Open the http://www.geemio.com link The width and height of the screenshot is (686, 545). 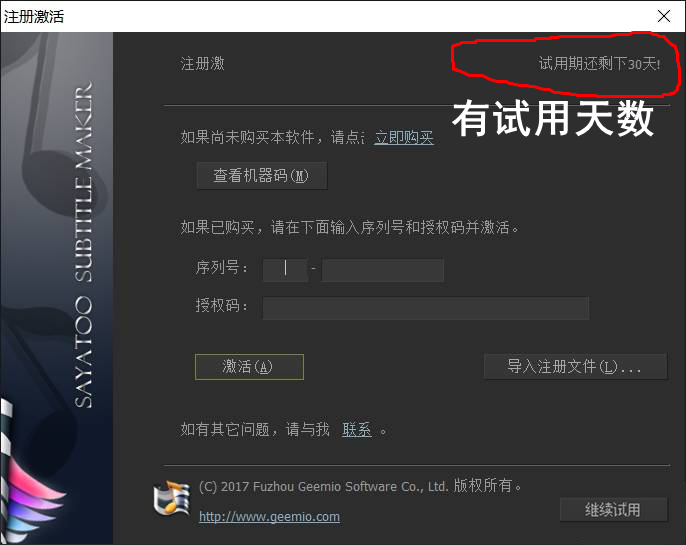pos(270,517)
